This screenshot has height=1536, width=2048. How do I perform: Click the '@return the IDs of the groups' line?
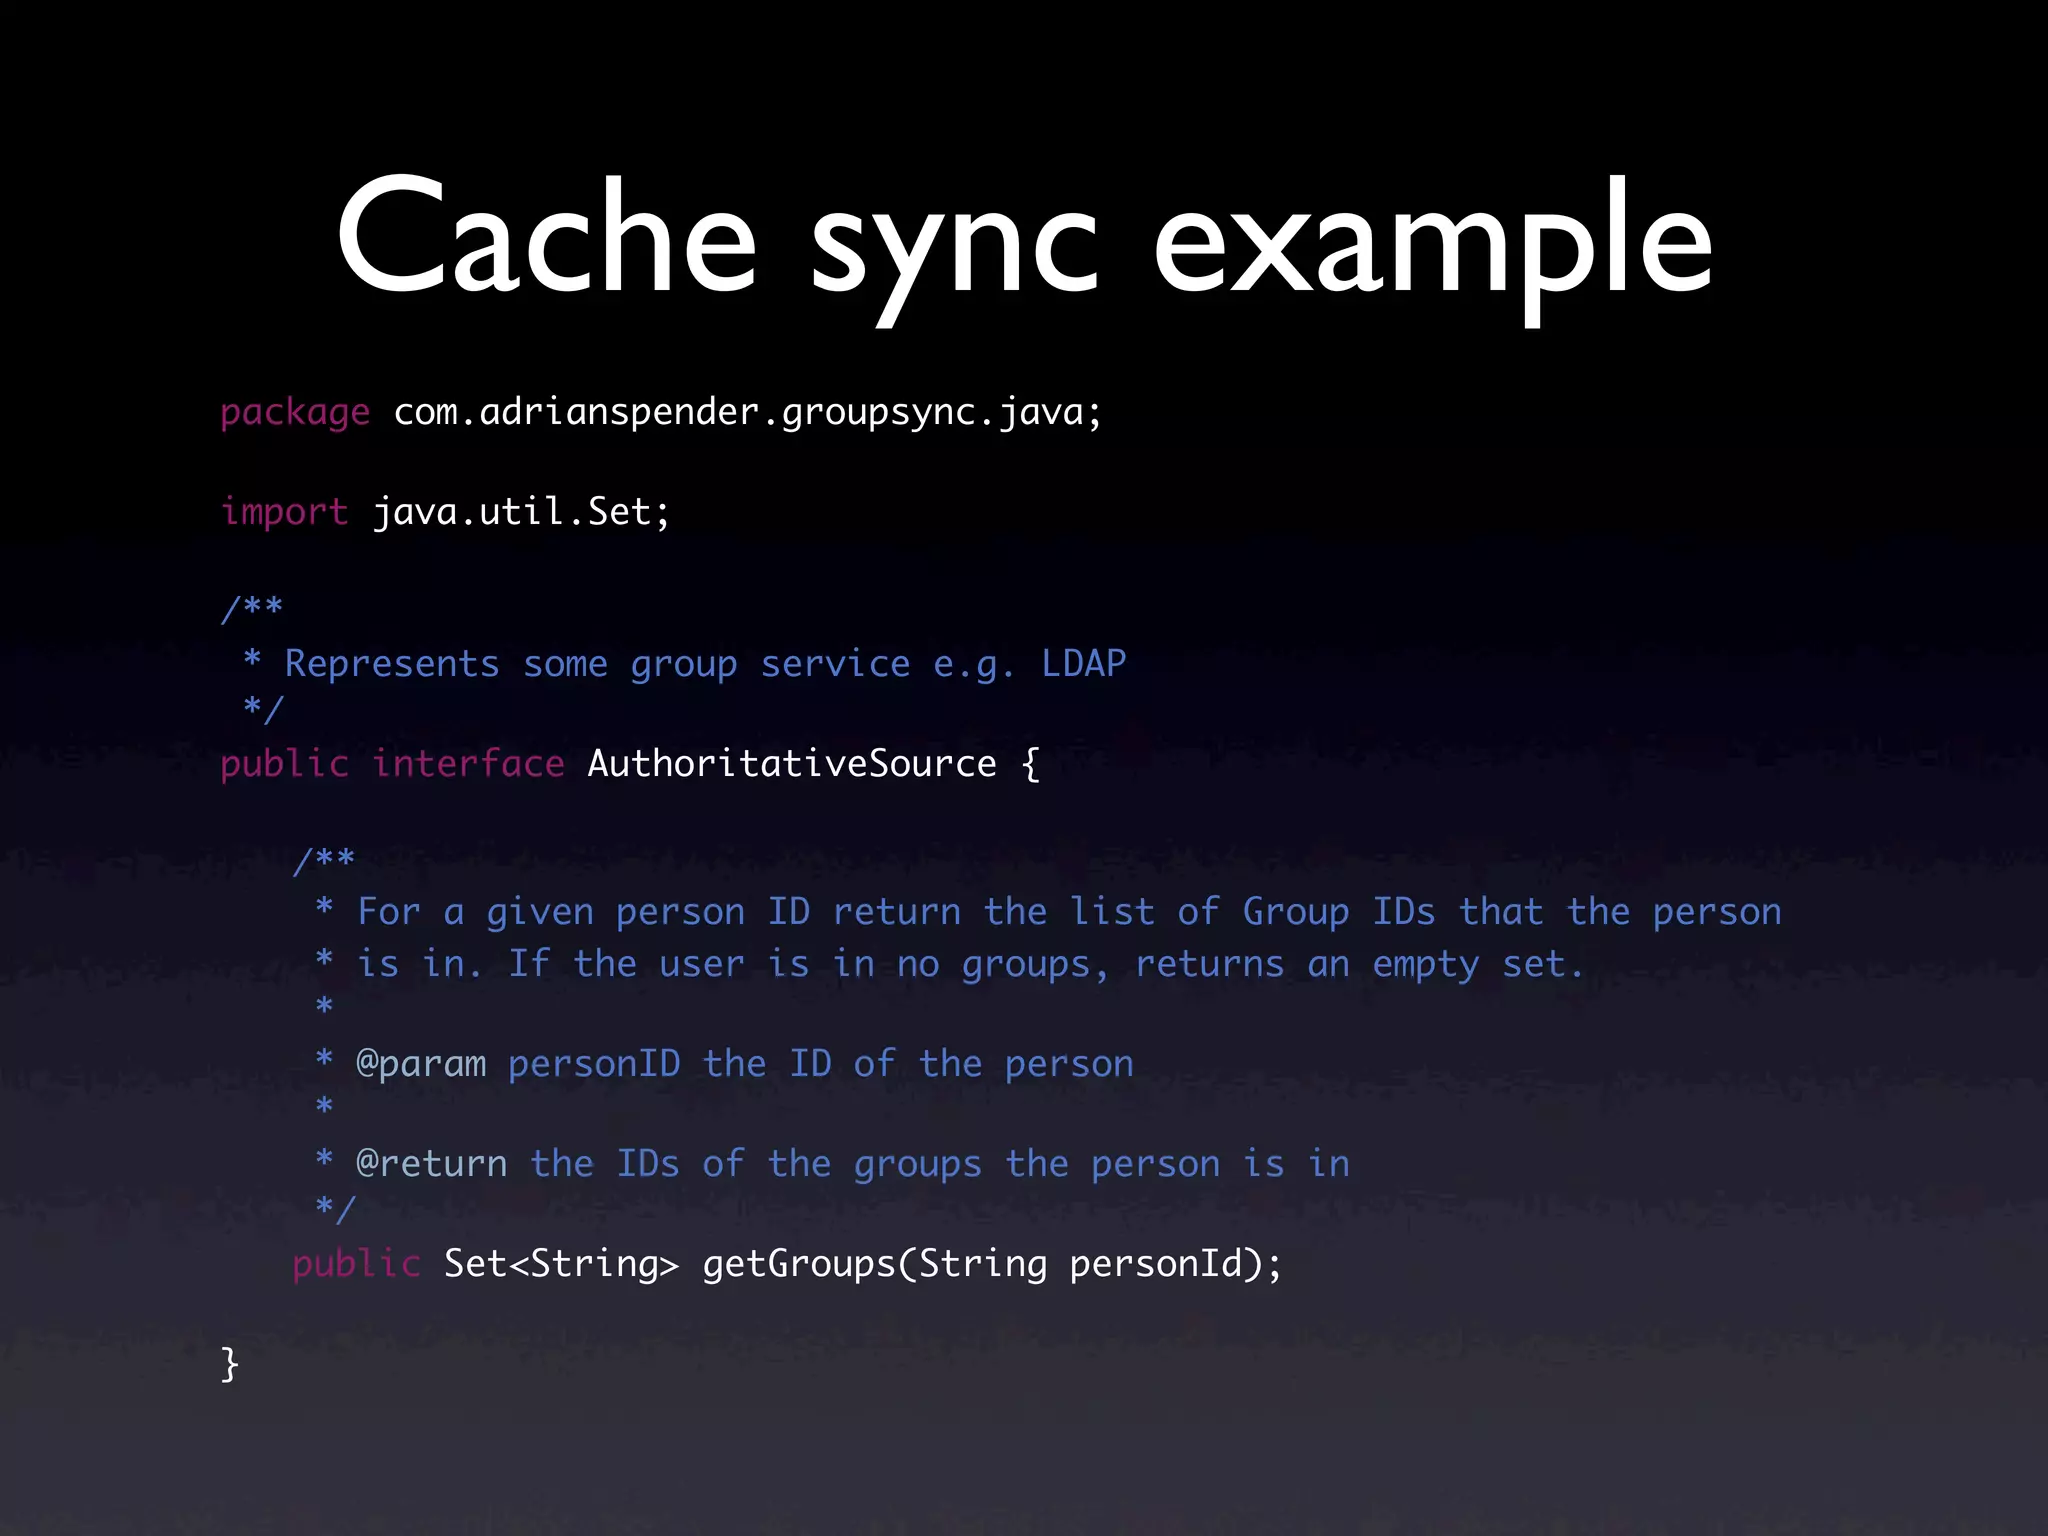[x=833, y=1164]
